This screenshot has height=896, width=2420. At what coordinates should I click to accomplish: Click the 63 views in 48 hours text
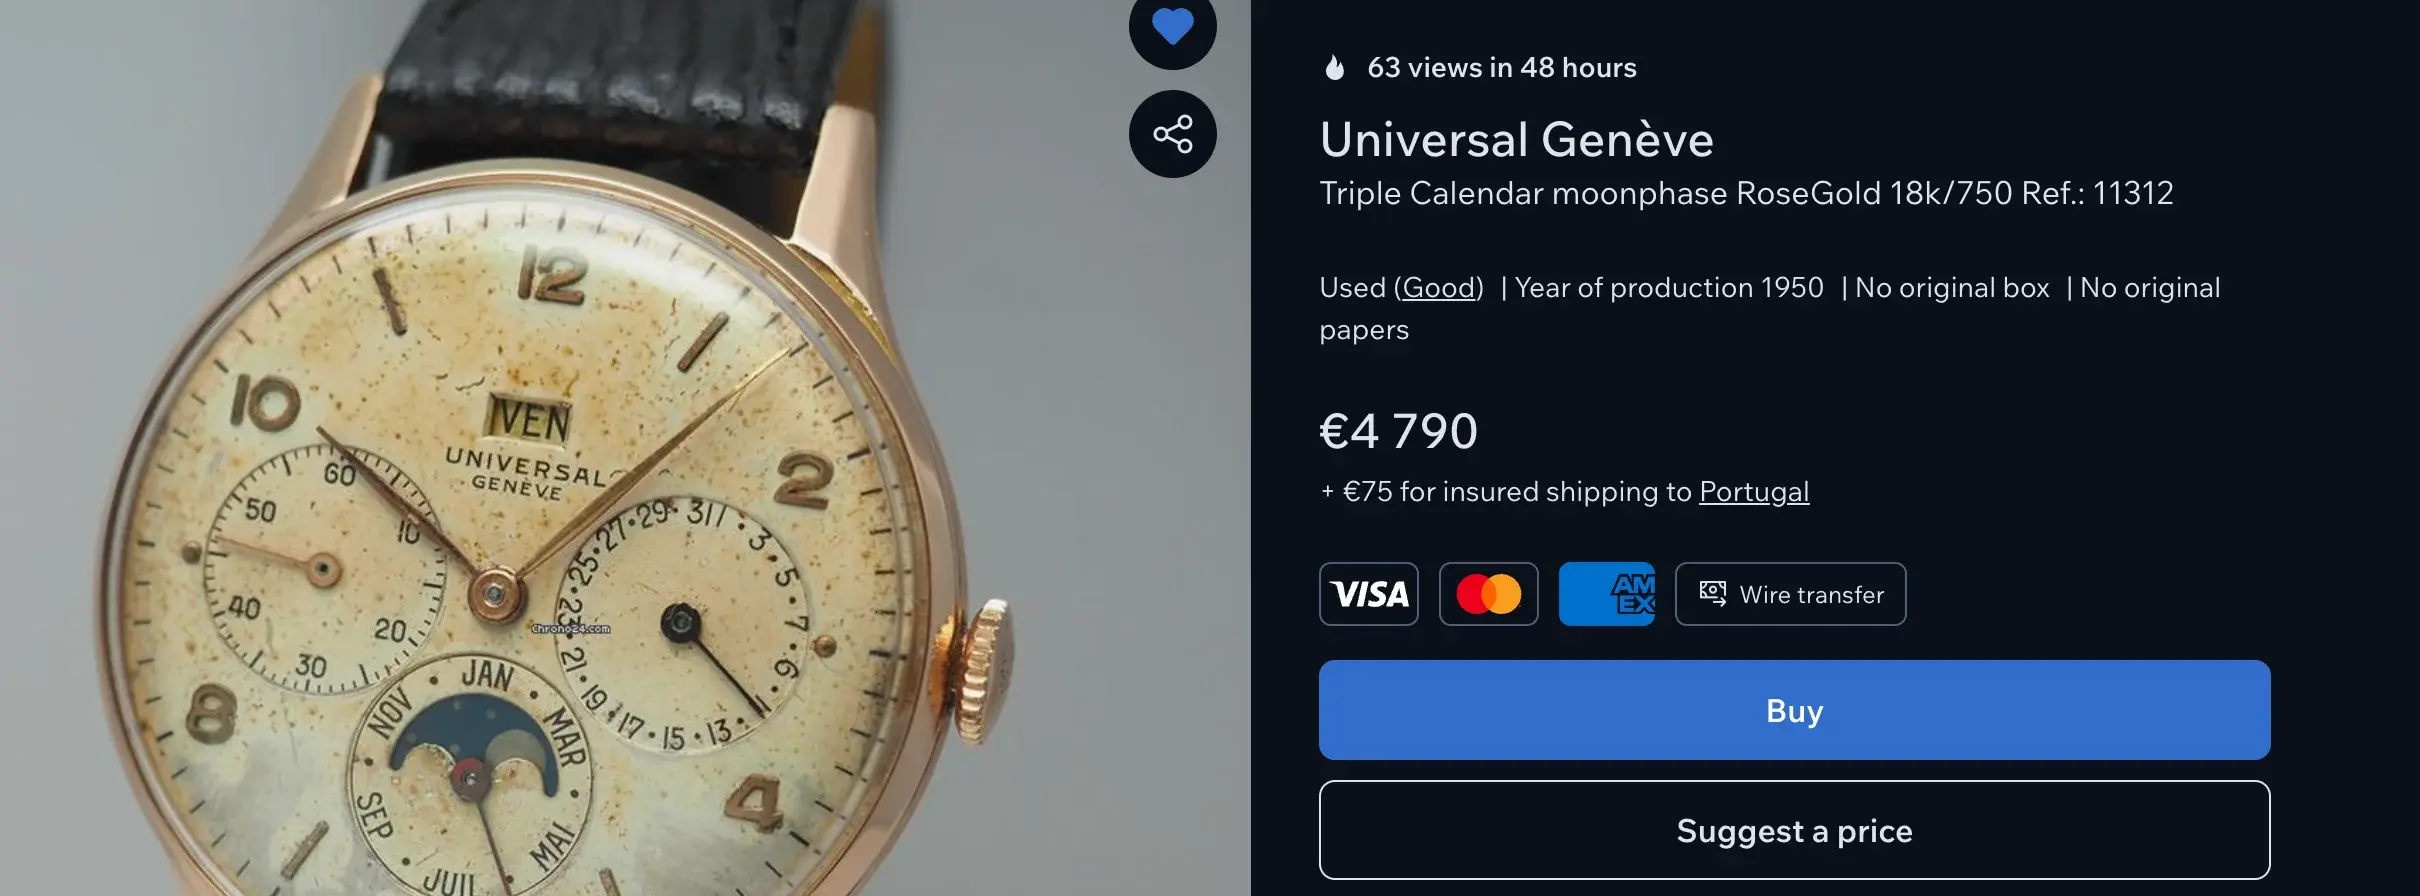1502,68
